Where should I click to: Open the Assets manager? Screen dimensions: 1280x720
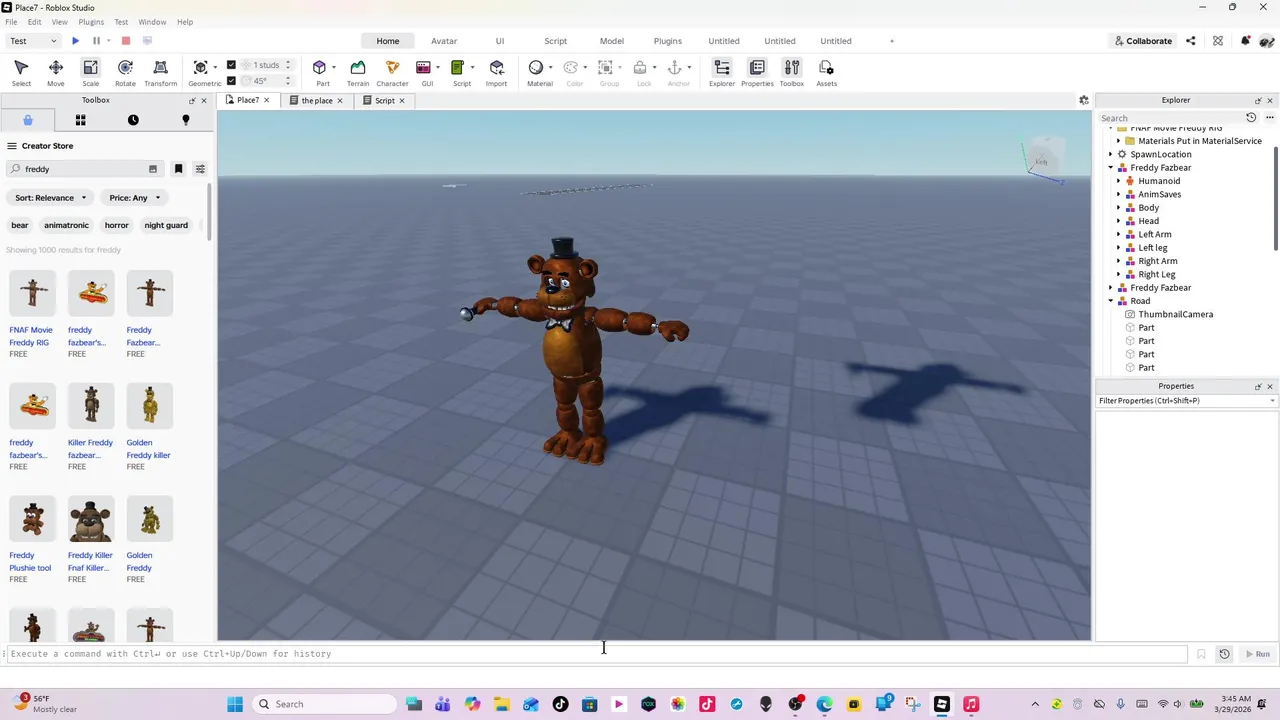click(x=826, y=72)
